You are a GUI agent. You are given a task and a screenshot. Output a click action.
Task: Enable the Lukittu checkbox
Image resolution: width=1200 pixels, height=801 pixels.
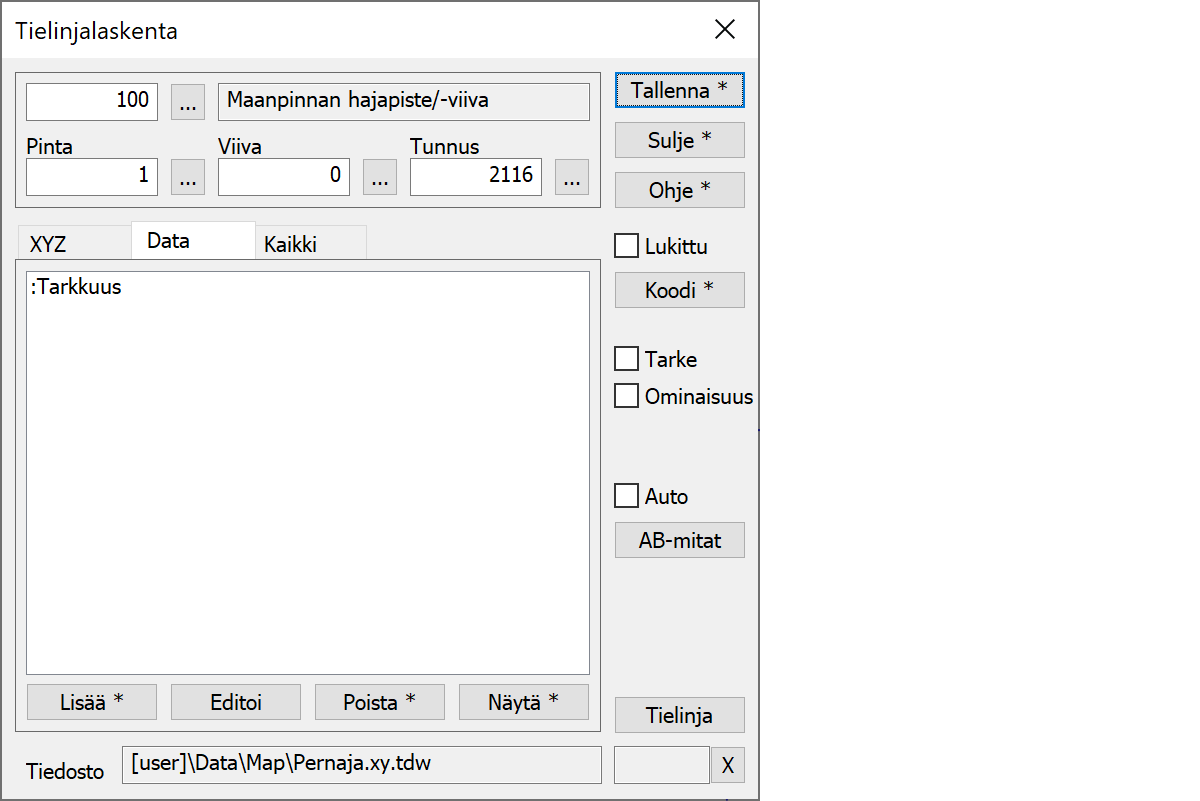click(627, 246)
